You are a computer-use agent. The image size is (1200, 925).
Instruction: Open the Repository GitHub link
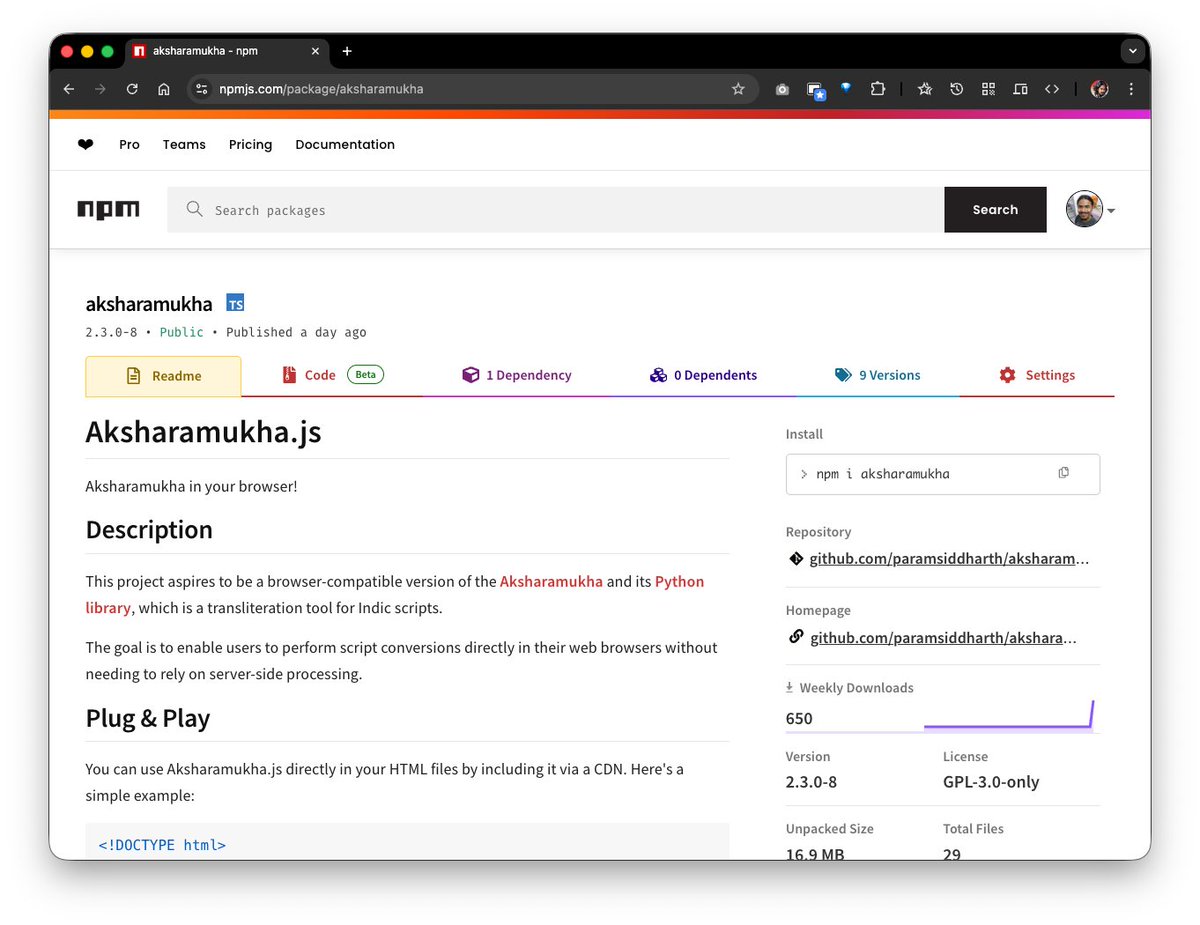coord(949,558)
